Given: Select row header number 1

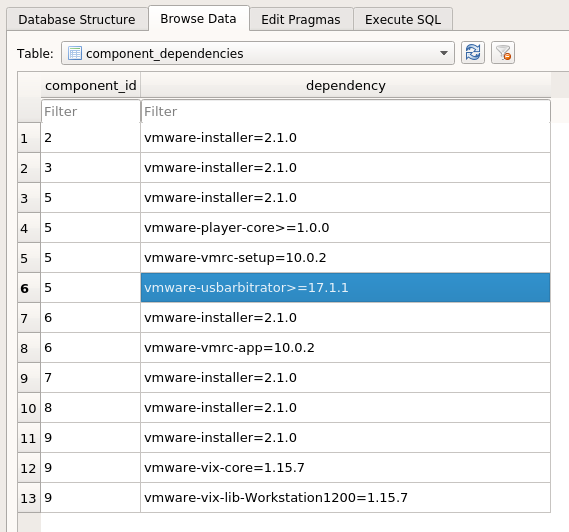Looking at the screenshot, I should pyautogui.click(x=29, y=138).
